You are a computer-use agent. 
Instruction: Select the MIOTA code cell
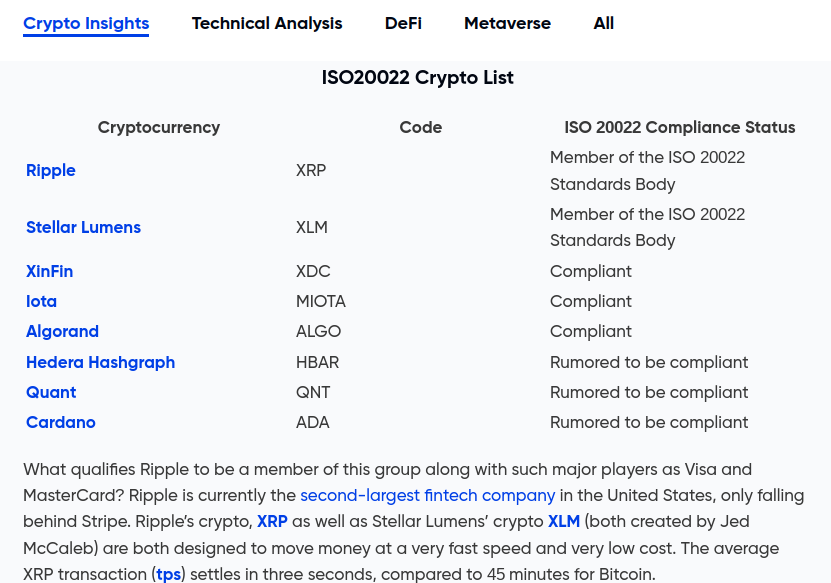pos(321,302)
